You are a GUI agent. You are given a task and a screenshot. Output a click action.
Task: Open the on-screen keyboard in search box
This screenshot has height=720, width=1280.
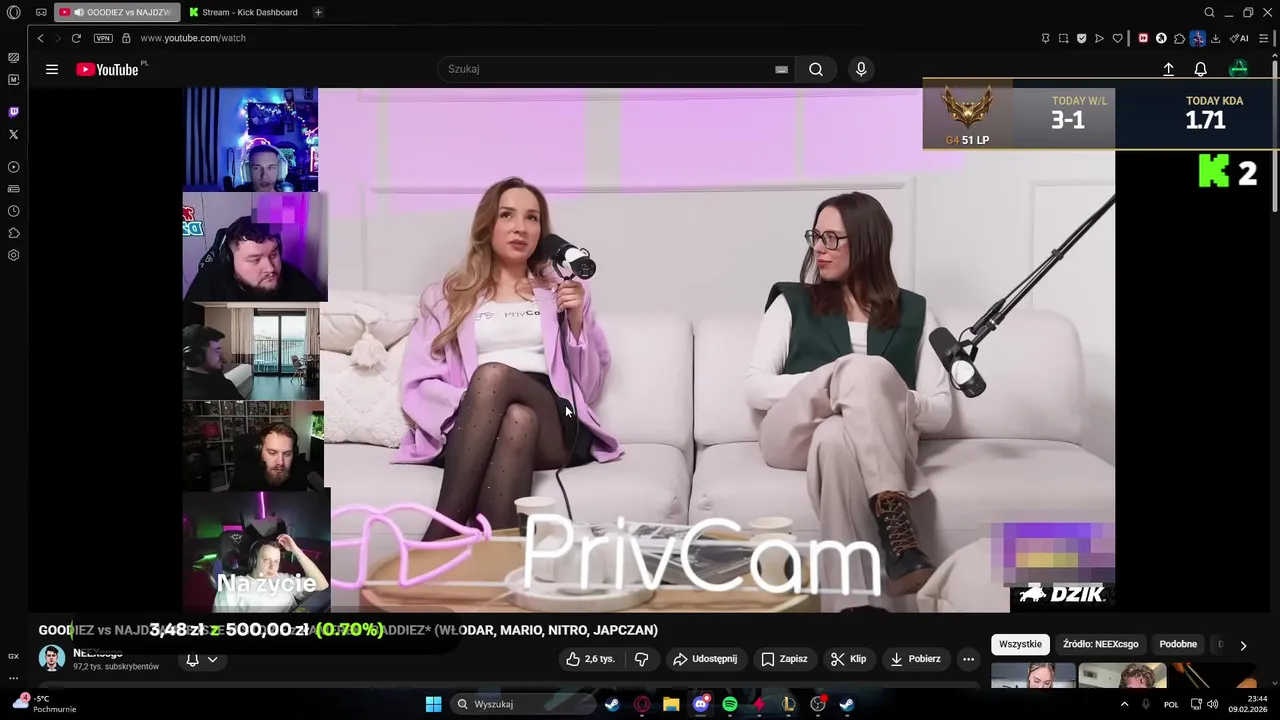click(781, 69)
